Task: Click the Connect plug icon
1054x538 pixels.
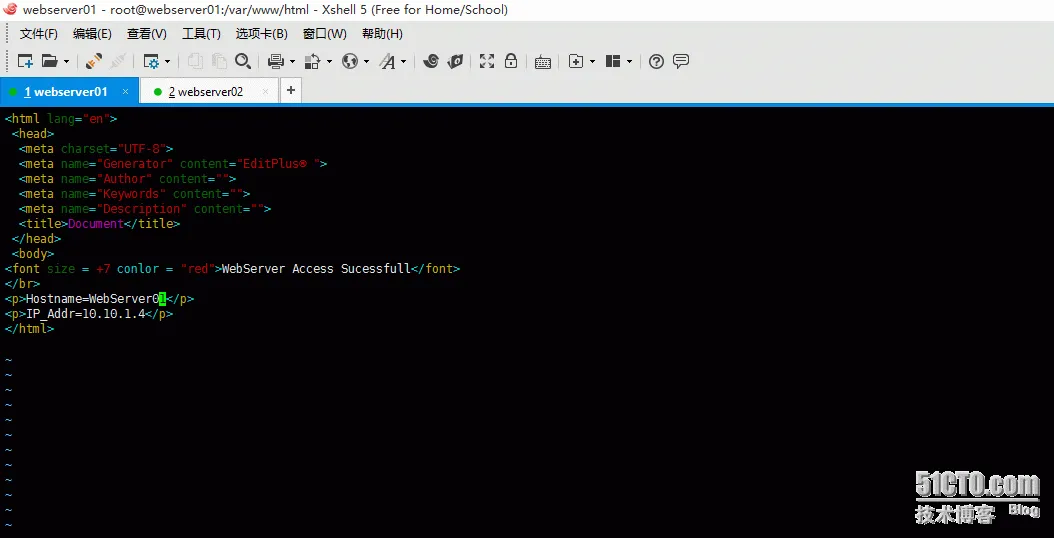Action: pos(94,61)
